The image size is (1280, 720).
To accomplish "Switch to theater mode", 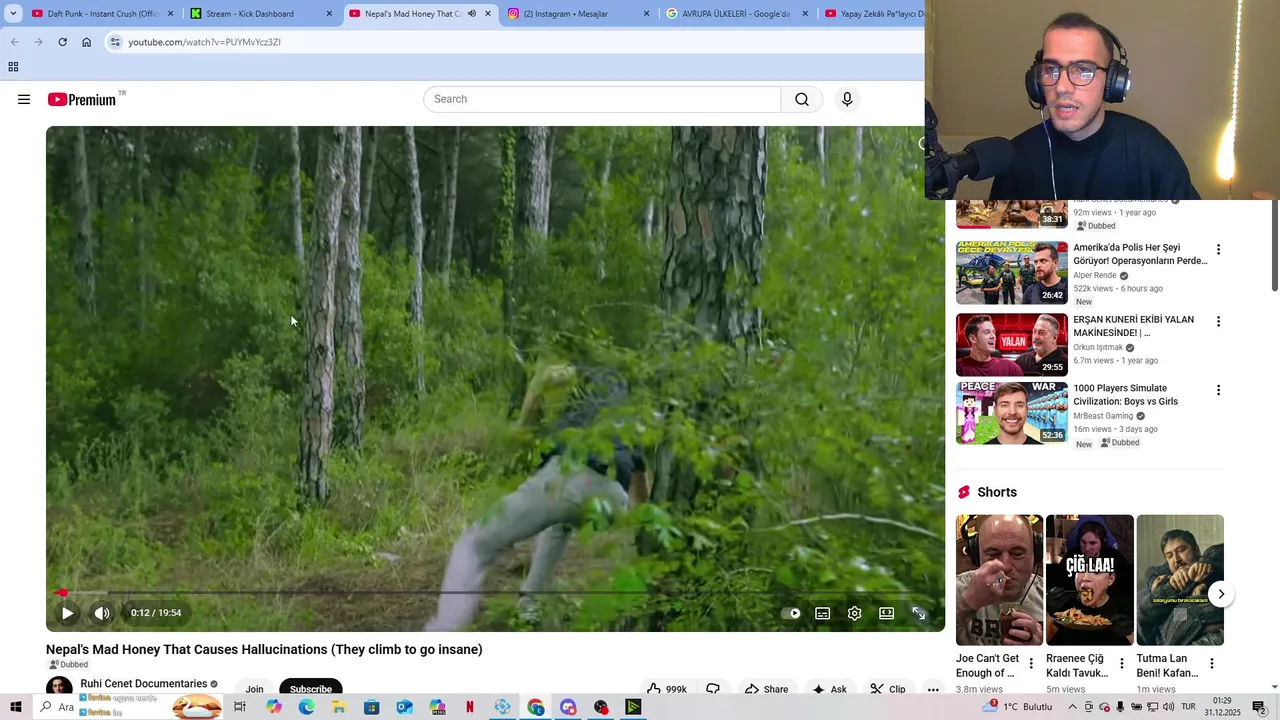I will 887,613.
